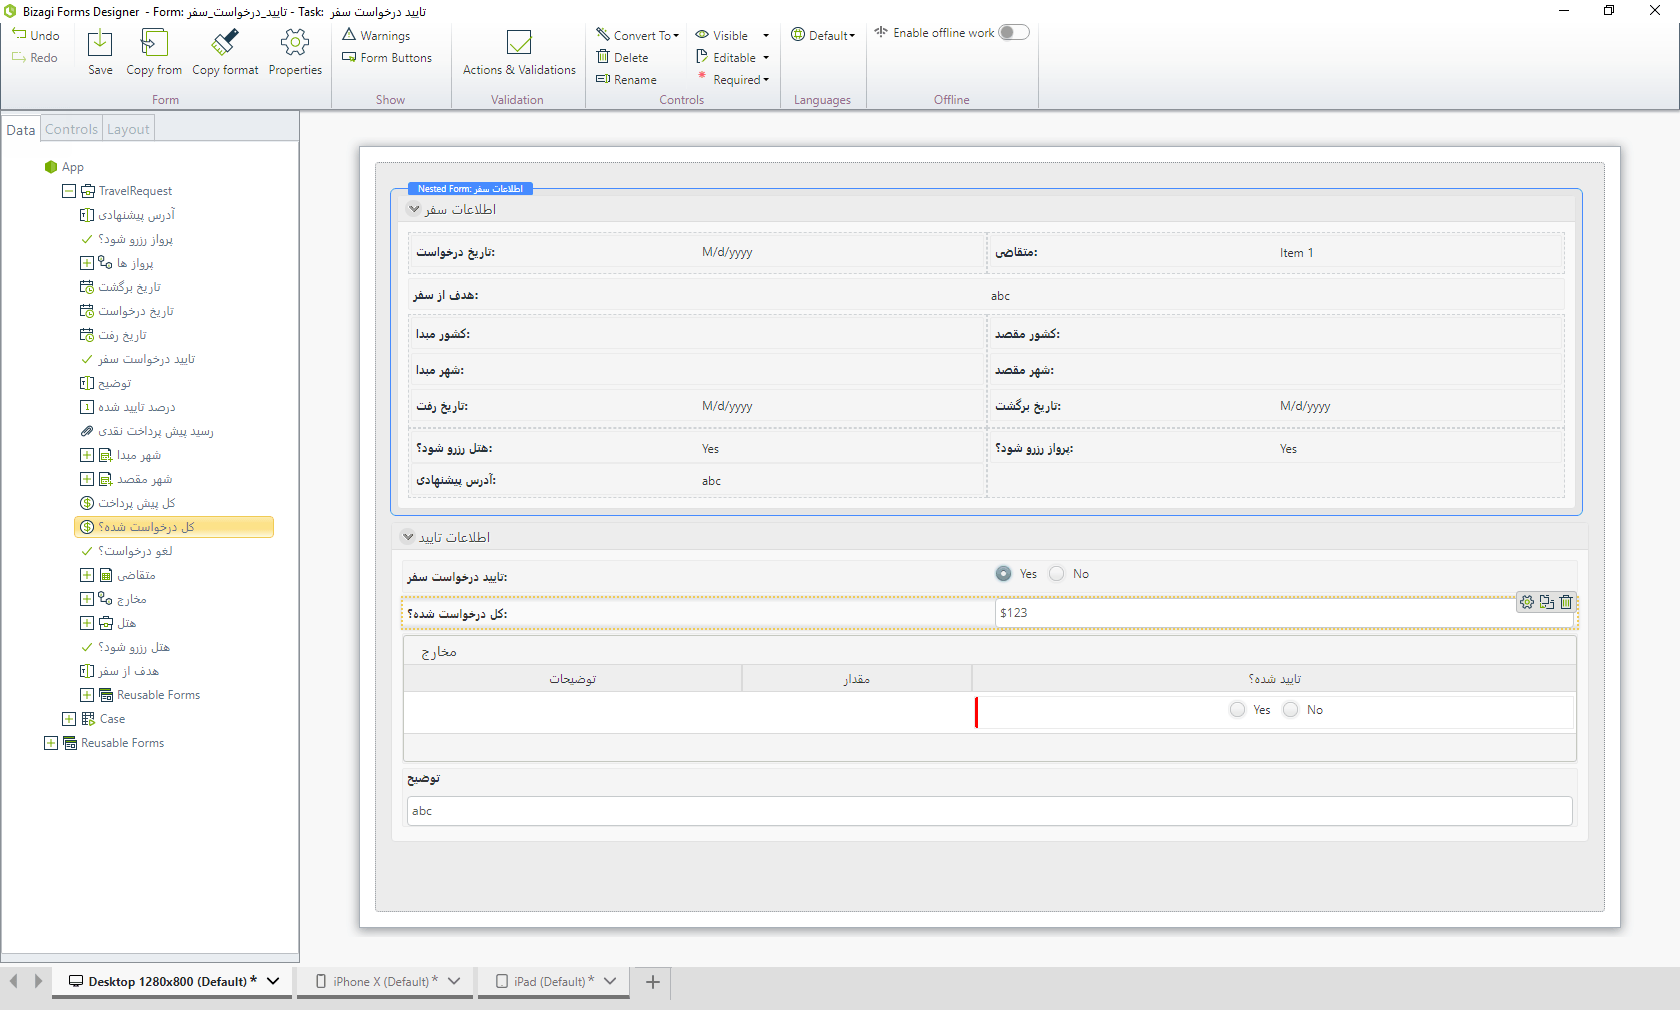Image resolution: width=1680 pixels, height=1010 pixels.
Task: Select No in 'تایید شده؟' table column
Action: click(1290, 710)
